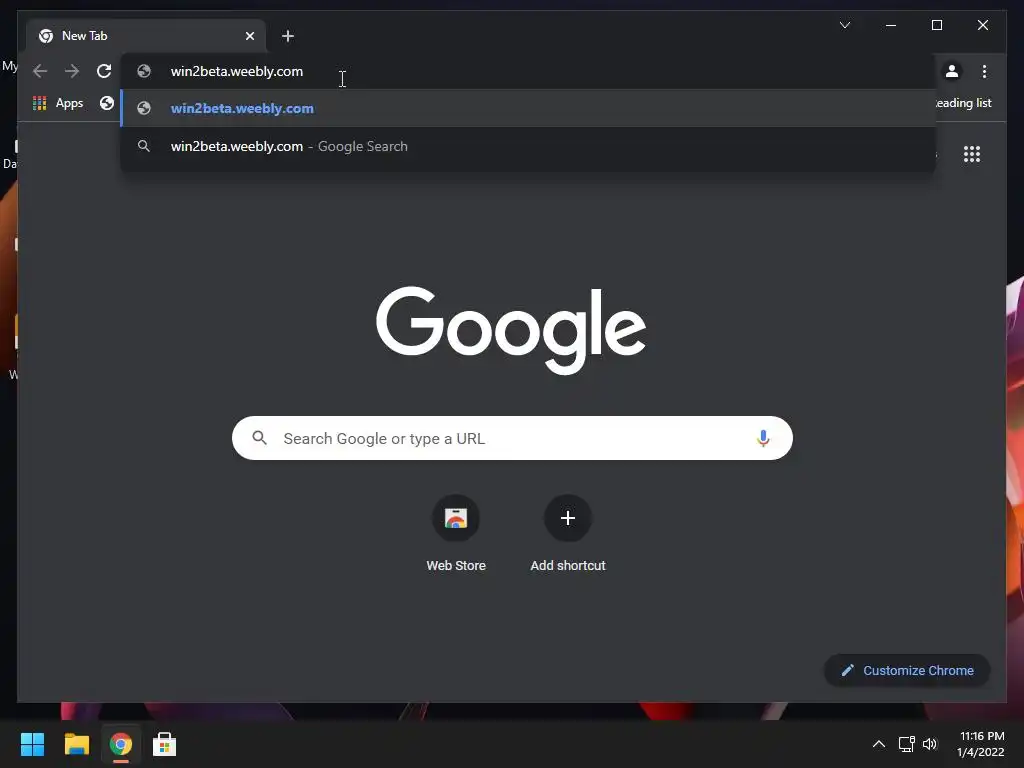This screenshot has width=1024, height=768.
Task: Expand the tab search chevron
Action: [845, 25]
